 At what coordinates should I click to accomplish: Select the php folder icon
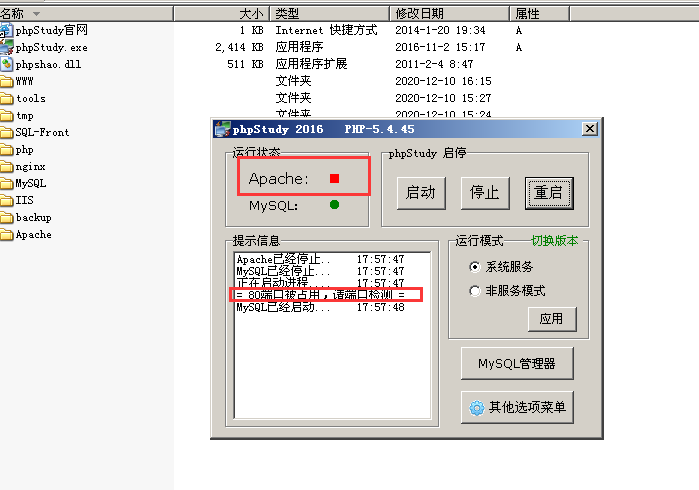[x=7, y=150]
